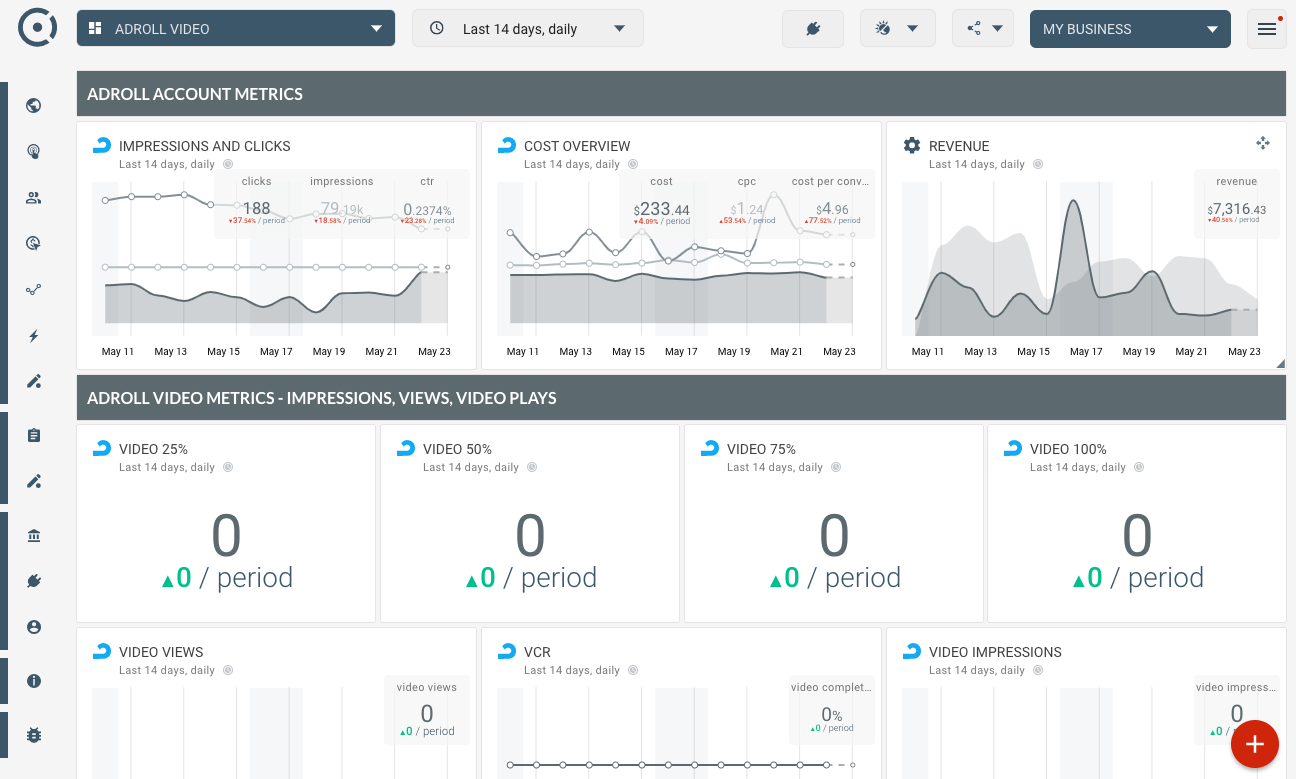The height and width of the screenshot is (779, 1296).
Task: Click the AdRoll logo on VIDEO IMPRESSIONS widget
Action: pos(912,651)
